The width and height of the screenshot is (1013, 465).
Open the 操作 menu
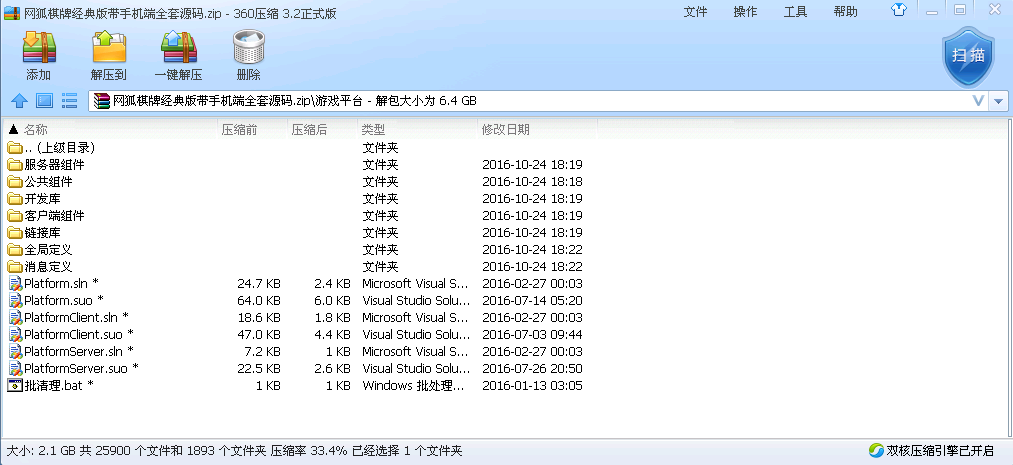pos(745,12)
